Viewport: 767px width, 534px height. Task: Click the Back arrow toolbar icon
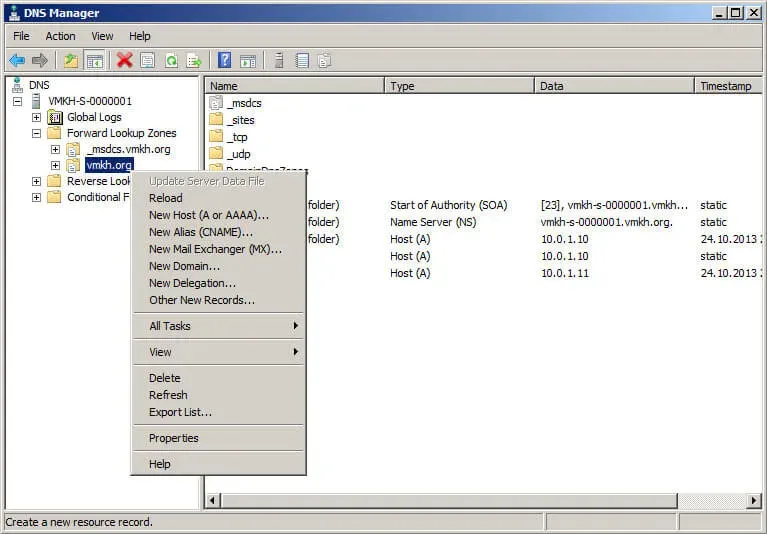pos(17,61)
